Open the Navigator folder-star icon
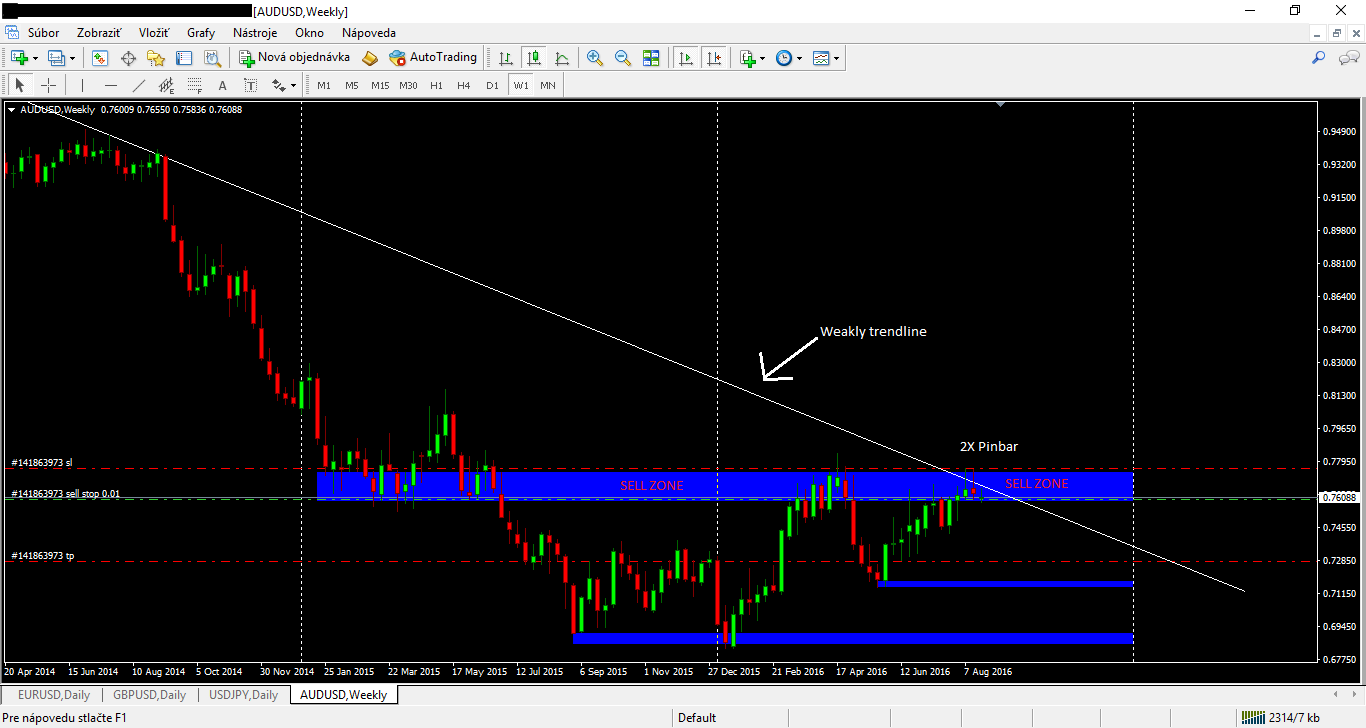This screenshot has width=1366, height=728. (156, 58)
